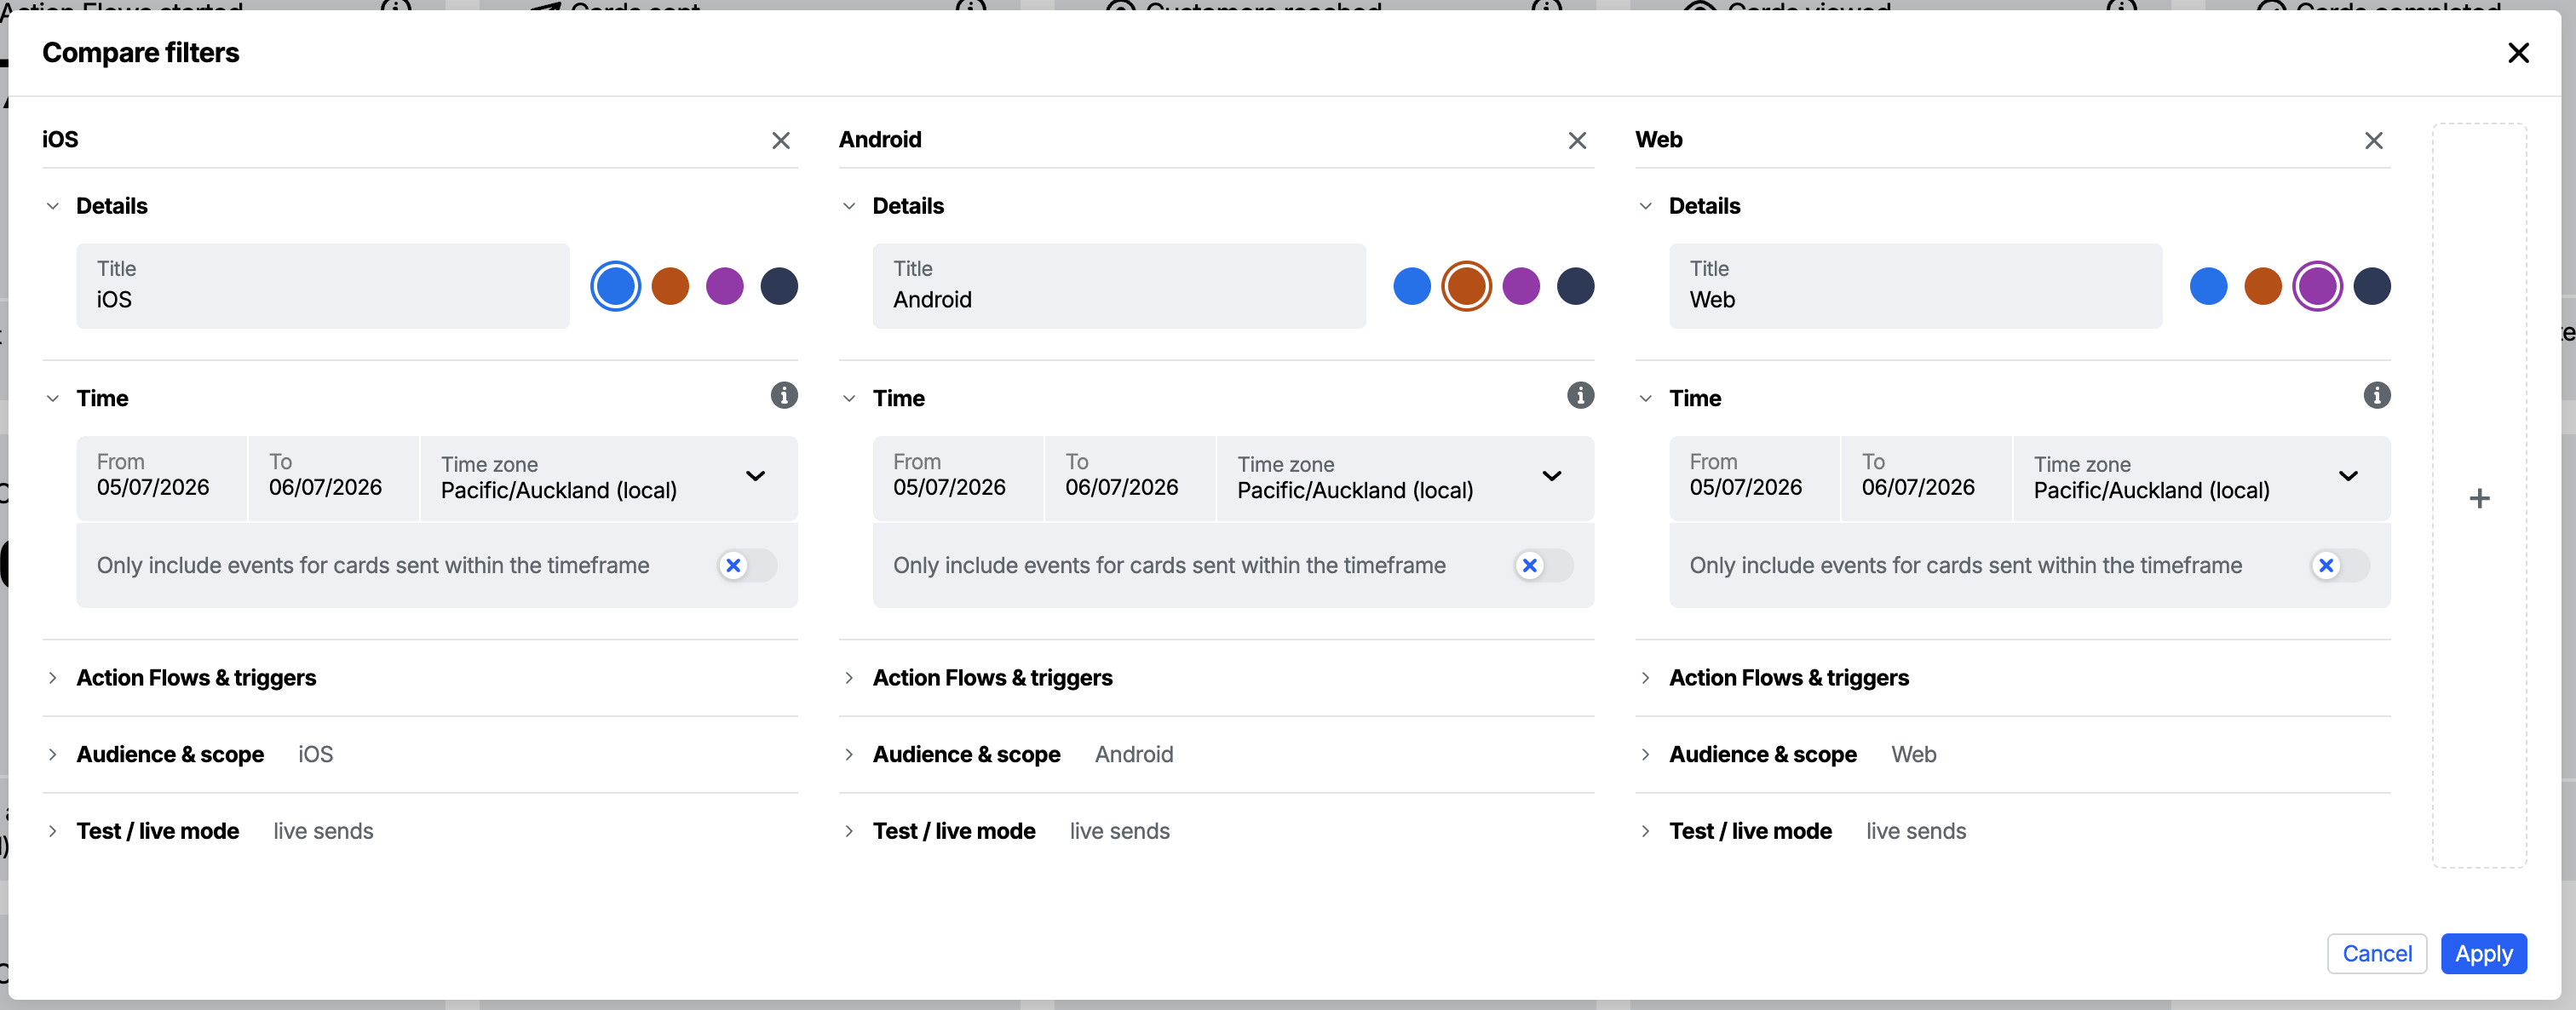
Task: Collapse the Web Time section
Action: pyautogui.click(x=1645, y=398)
